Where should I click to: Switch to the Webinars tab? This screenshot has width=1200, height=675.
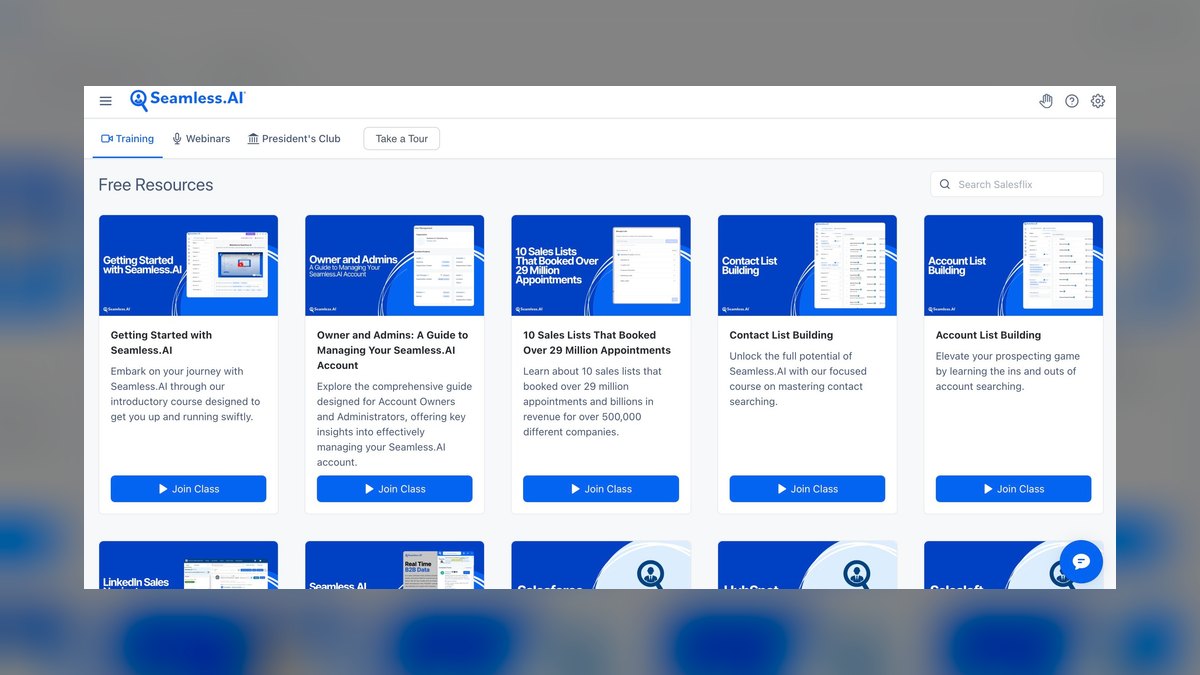coord(201,139)
